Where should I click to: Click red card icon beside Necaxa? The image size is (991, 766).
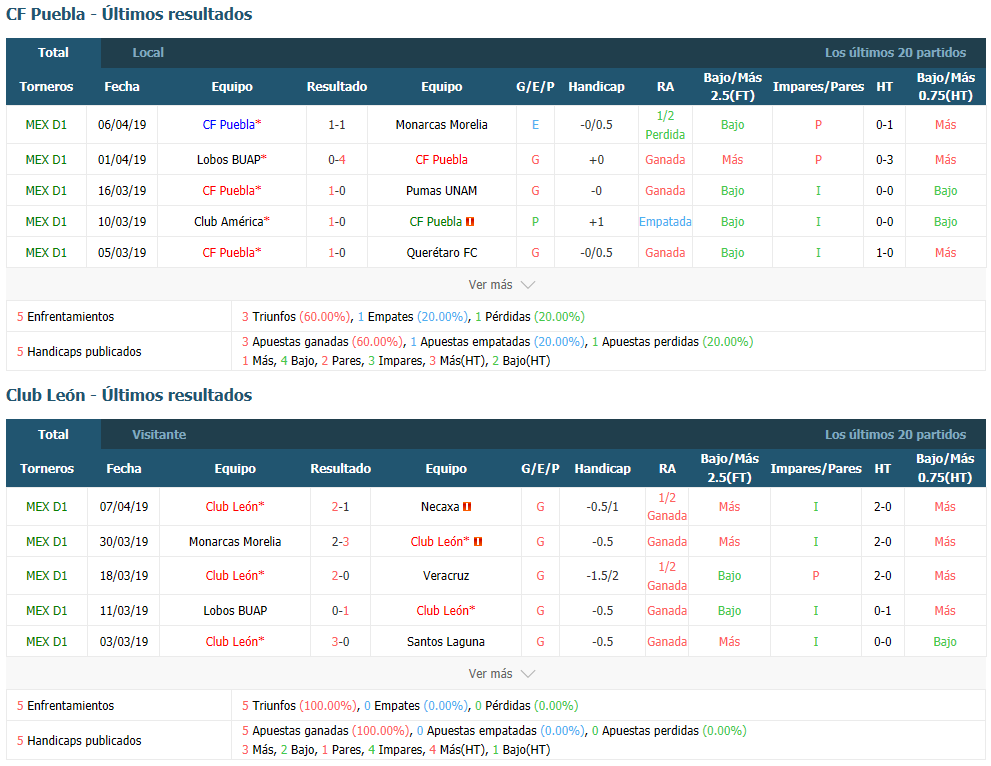(467, 507)
